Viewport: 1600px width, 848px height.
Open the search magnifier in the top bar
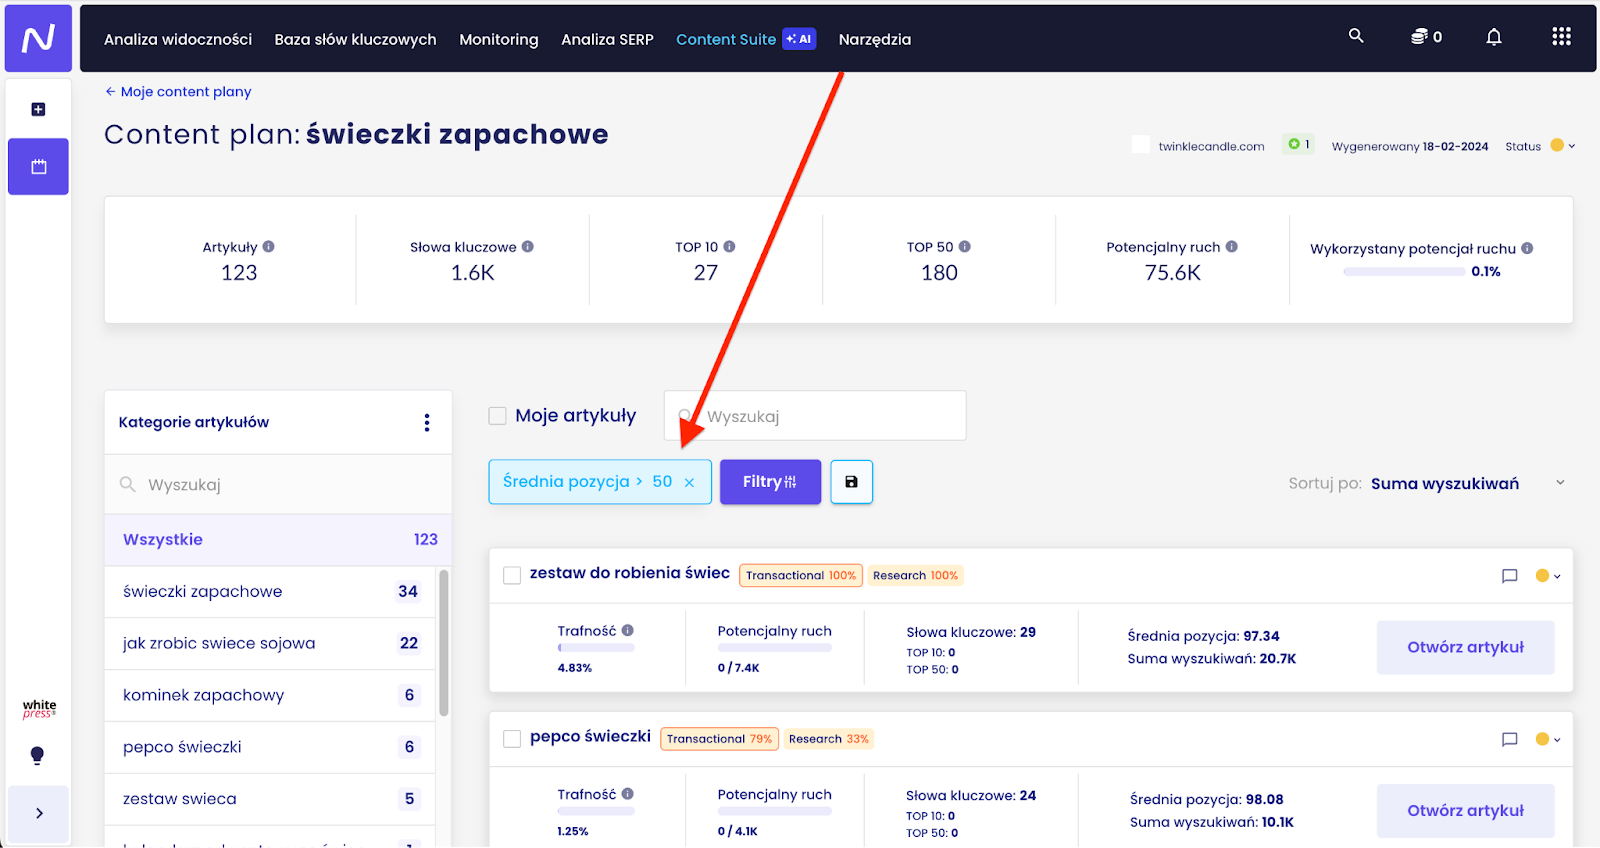(x=1356, y=36)
